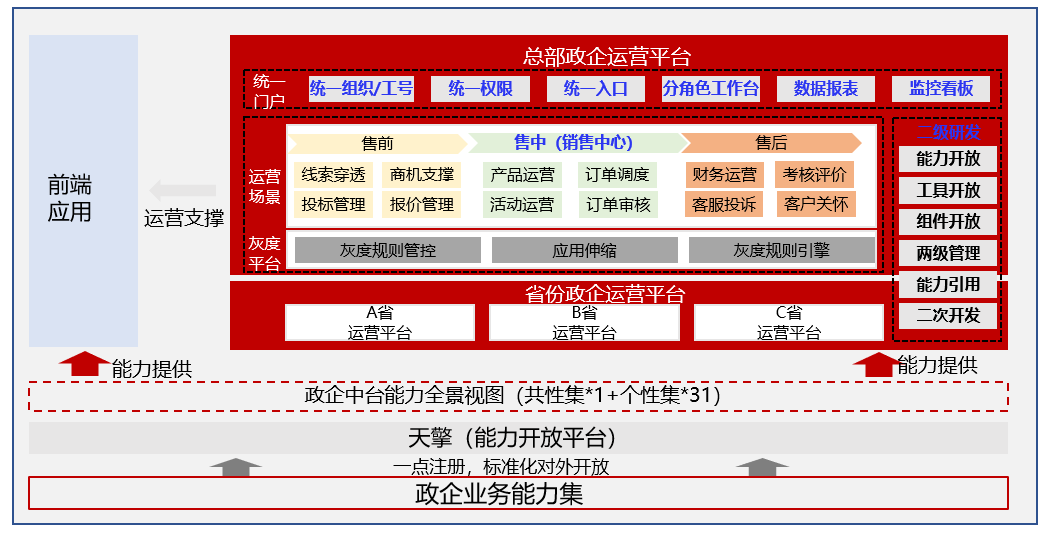The width and height of the screenshot is (1050, 537).
Task: Open the 能力开放 item
Action: point(948,159)
